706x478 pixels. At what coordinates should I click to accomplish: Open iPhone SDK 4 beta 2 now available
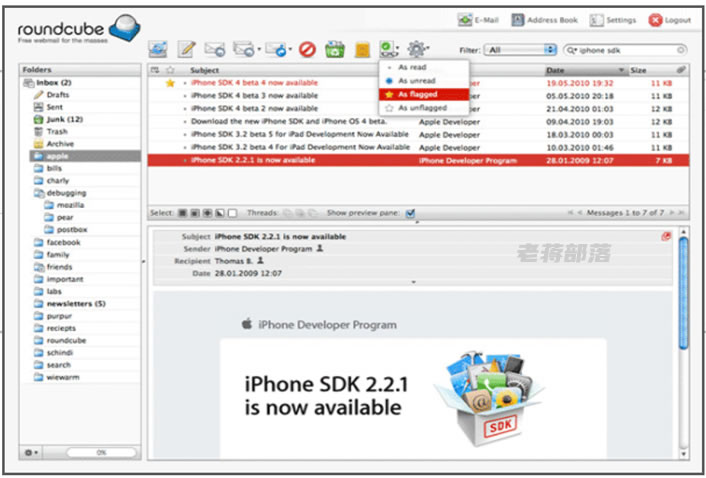point(254,108)
